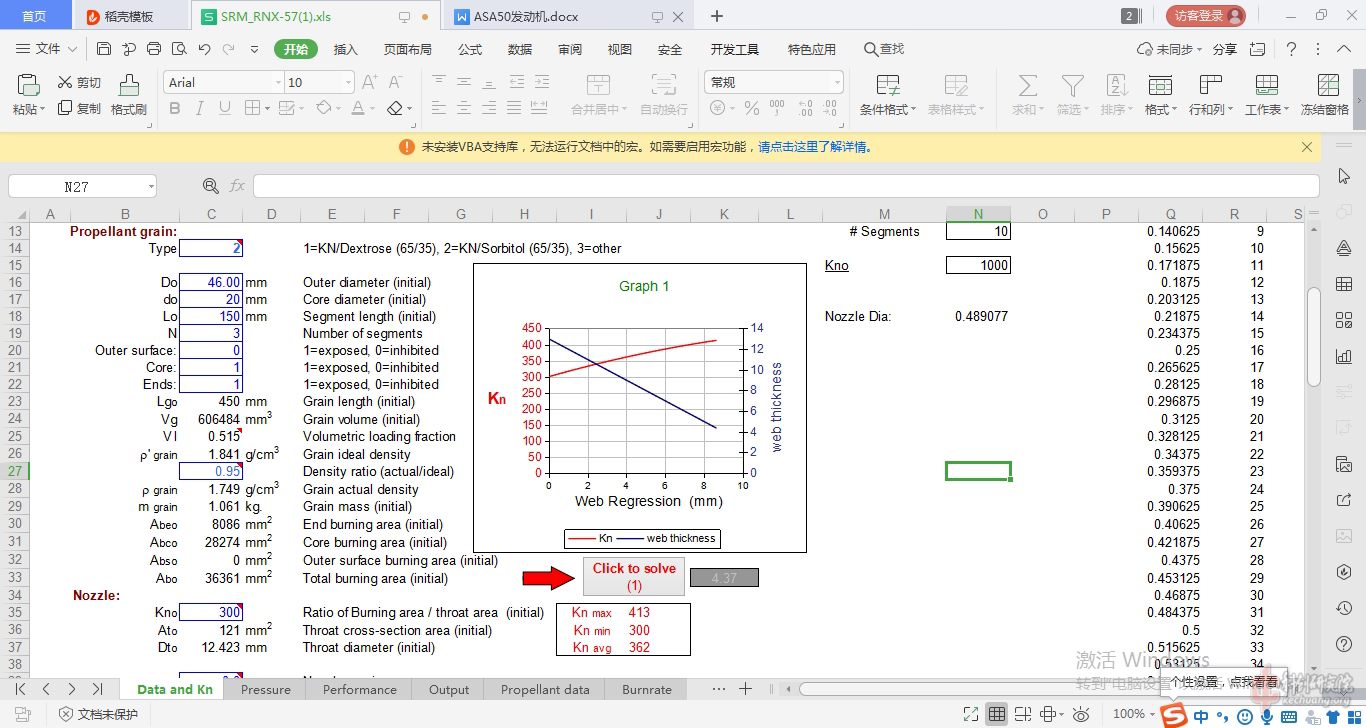
Task: Increase font size with A+ icon
Action: [x=370, y=83]
